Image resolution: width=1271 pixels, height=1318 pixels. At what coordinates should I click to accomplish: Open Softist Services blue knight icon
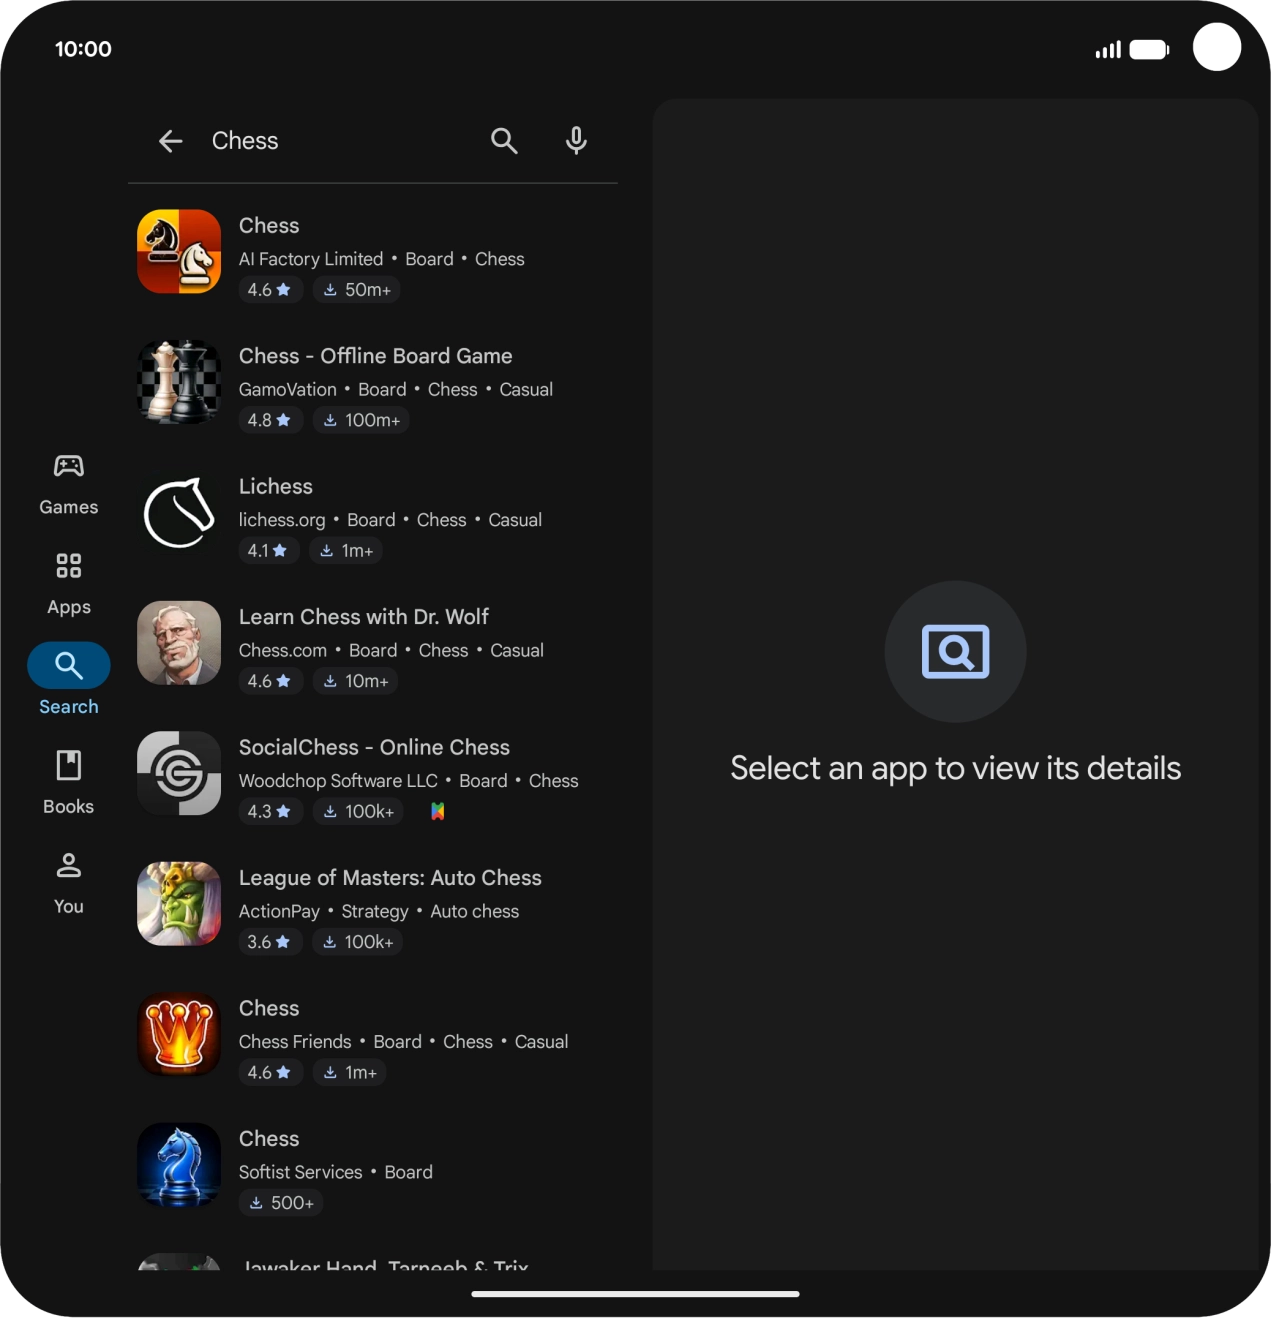[x=179, y=1165]
